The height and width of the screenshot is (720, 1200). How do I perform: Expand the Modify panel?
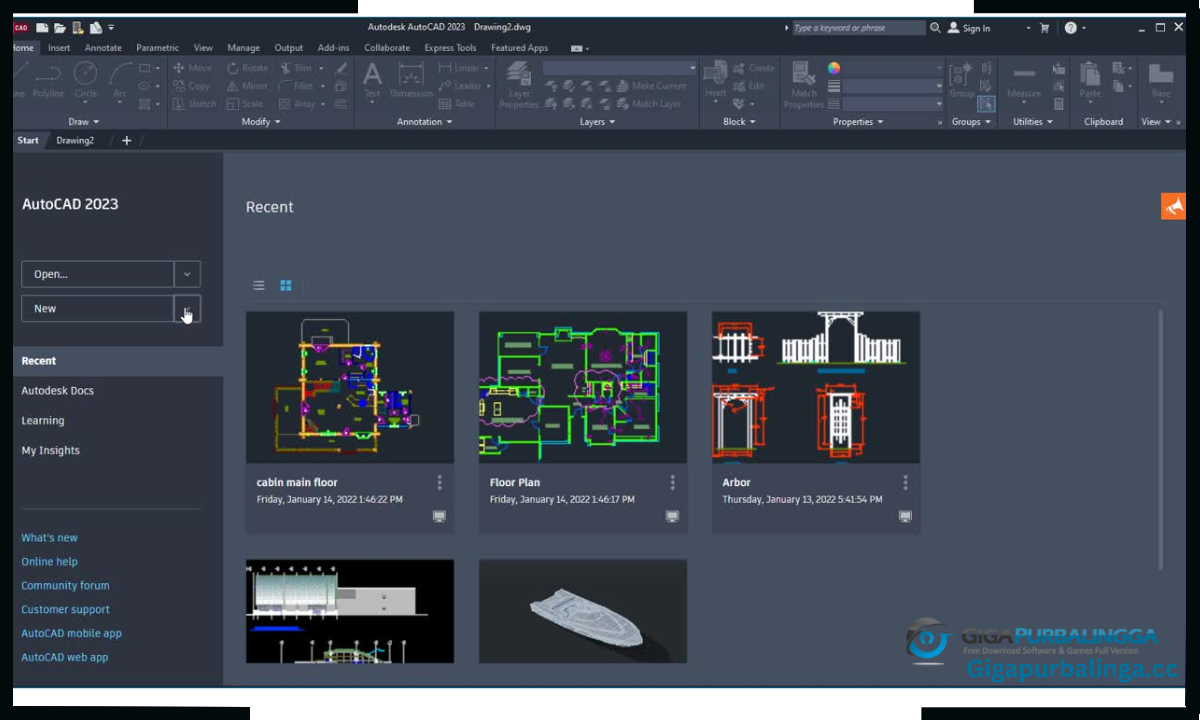pyautogui.click(x=261, y=122)
